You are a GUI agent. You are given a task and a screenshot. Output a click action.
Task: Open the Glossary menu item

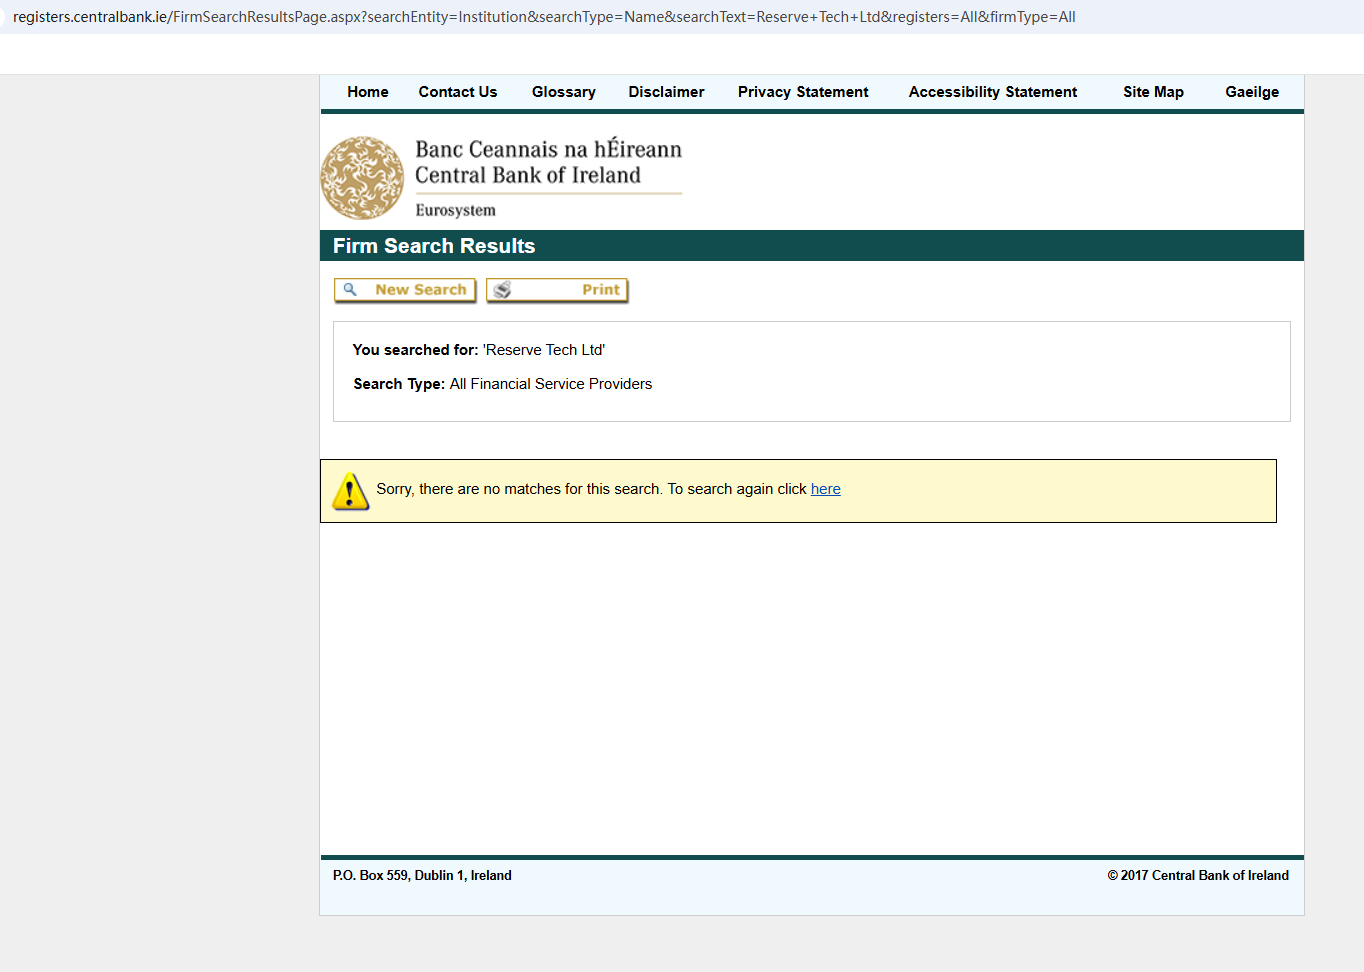[x=563, y=92]
